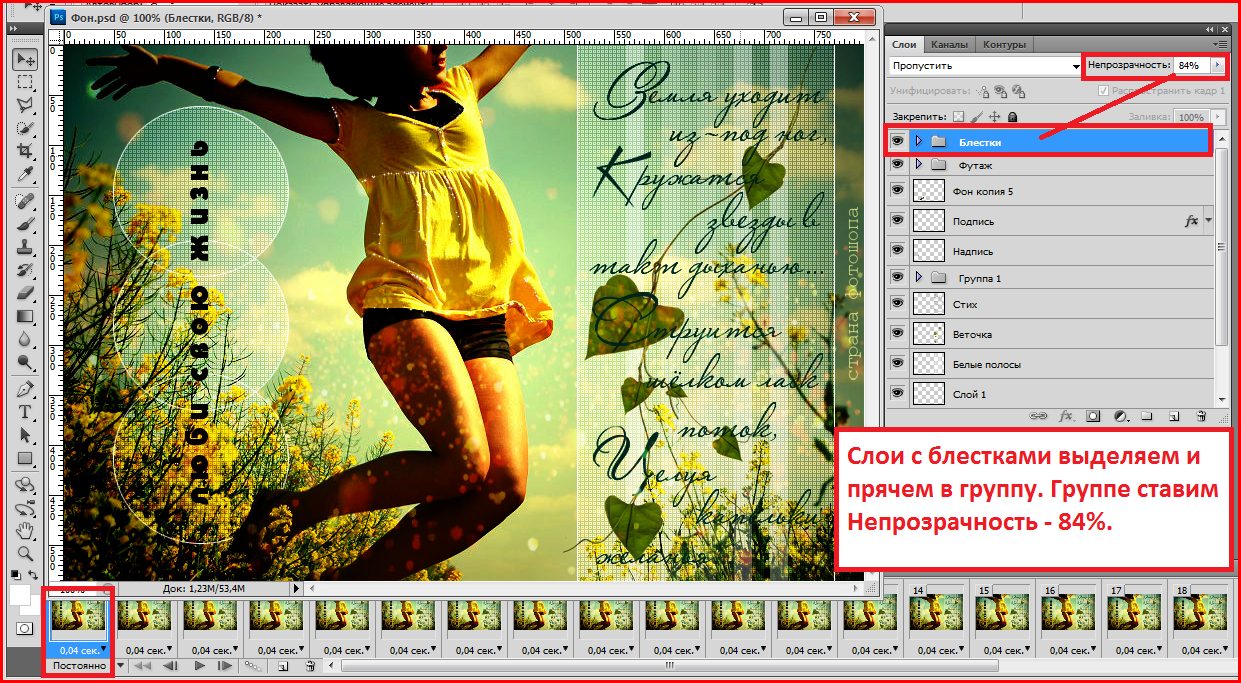Screen dimensions: 1241x683
Task: Hide the Блестки group
Action: [x=897, y=142]
